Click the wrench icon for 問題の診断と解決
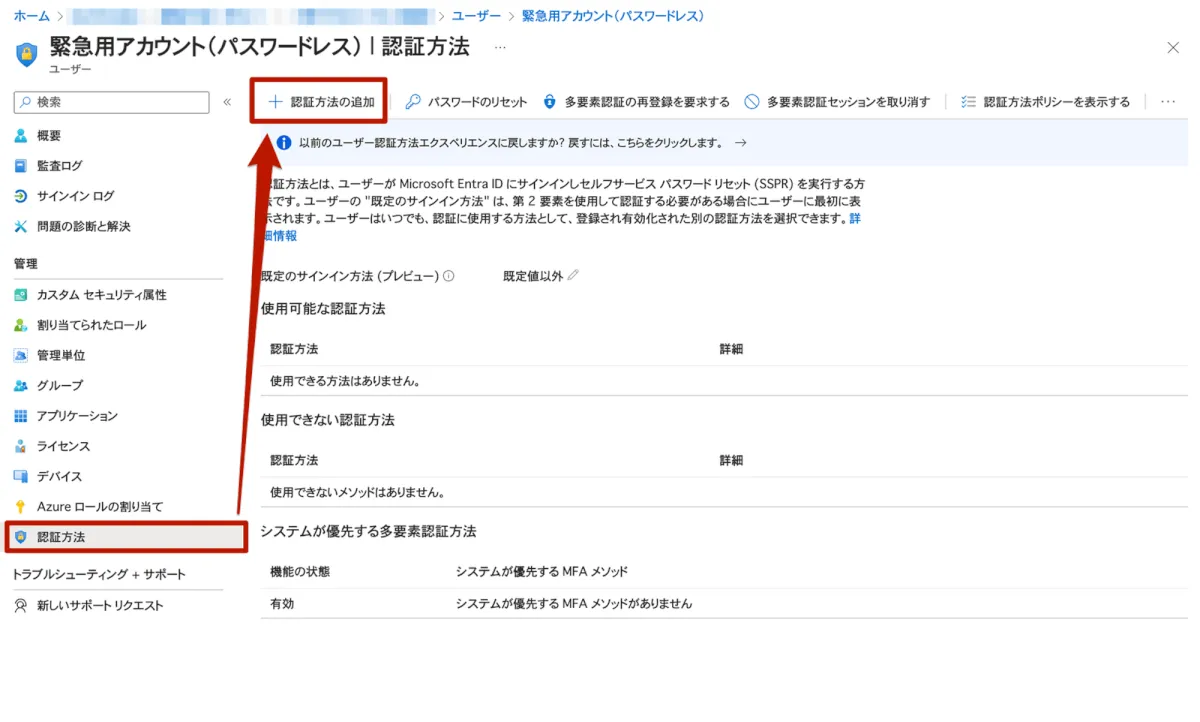Viewport: 1200px width, 722px height. pos(21,226)
